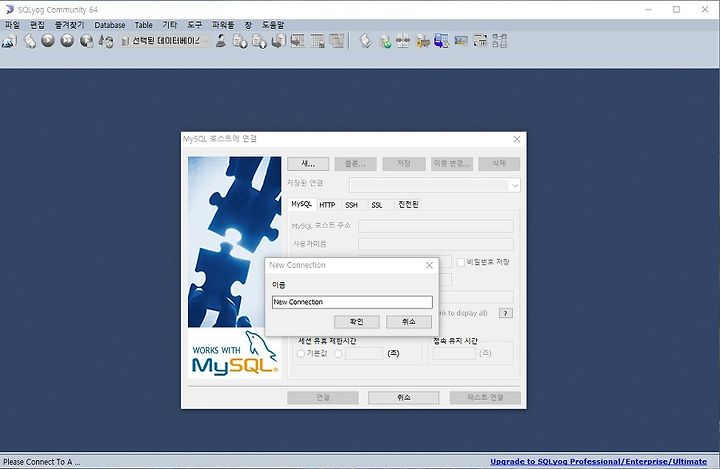Open the selected database dropdown in toolbar
The width and height of the screenshot is (720, 469).
(x=166, y=41)
